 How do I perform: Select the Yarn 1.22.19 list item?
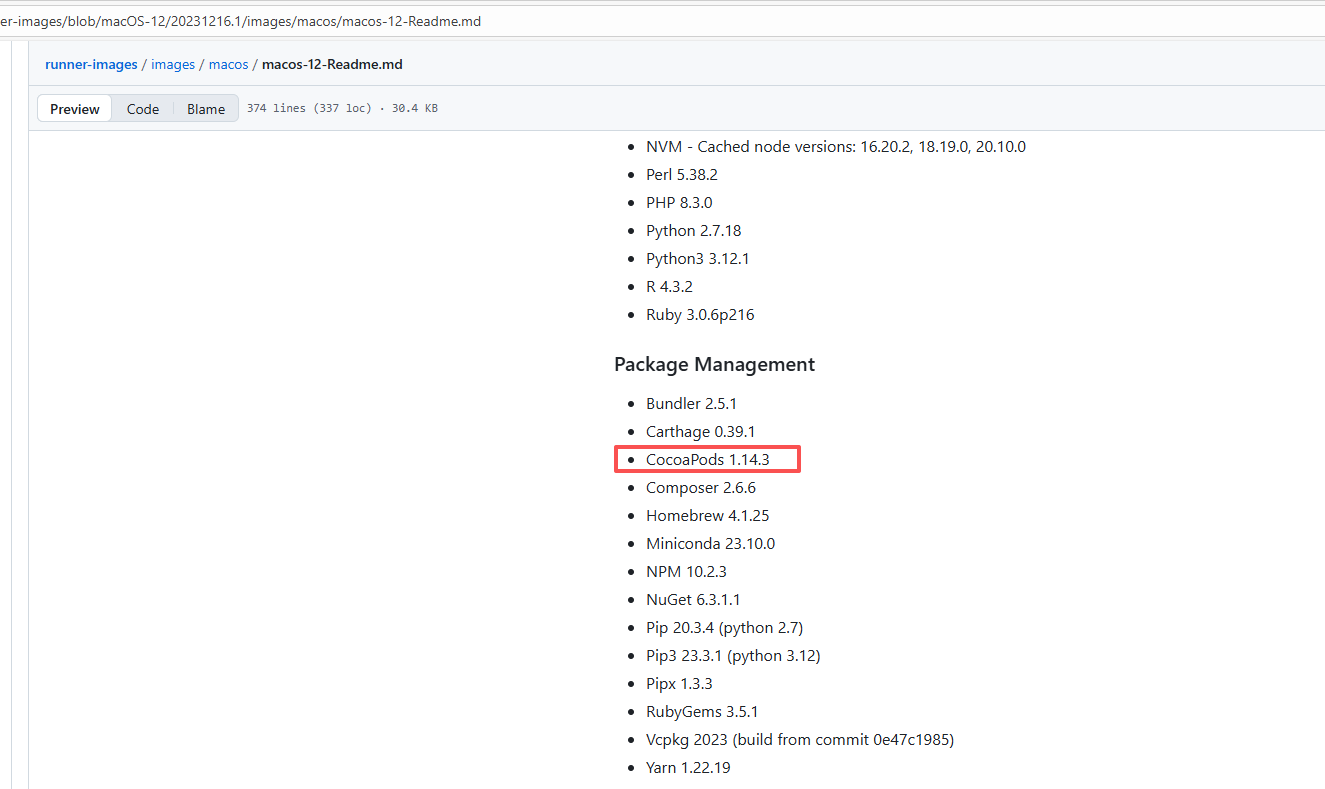(688, 768)
